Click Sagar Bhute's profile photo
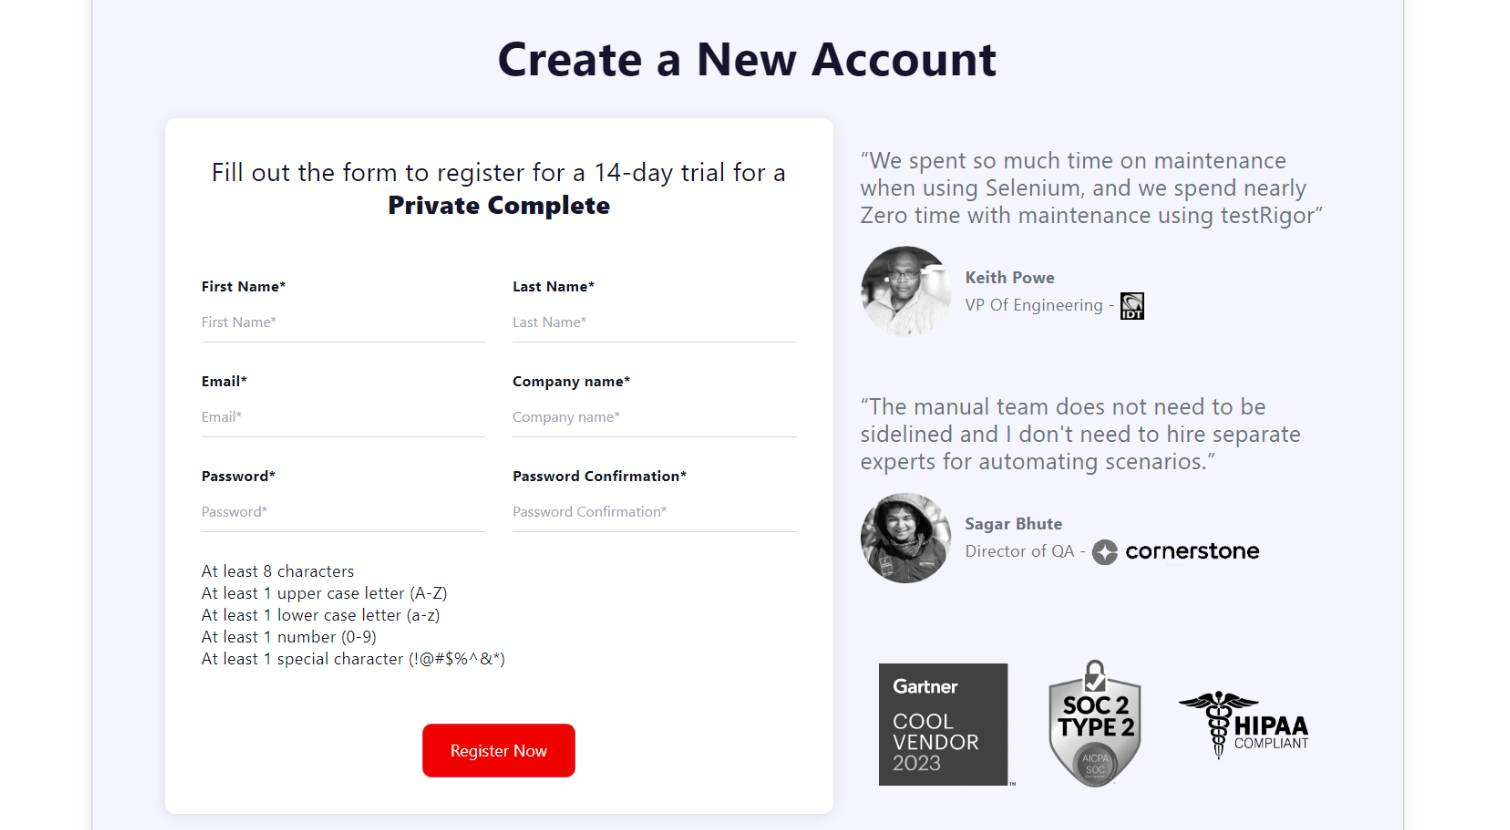1510x830 pixels. (905, 537)
